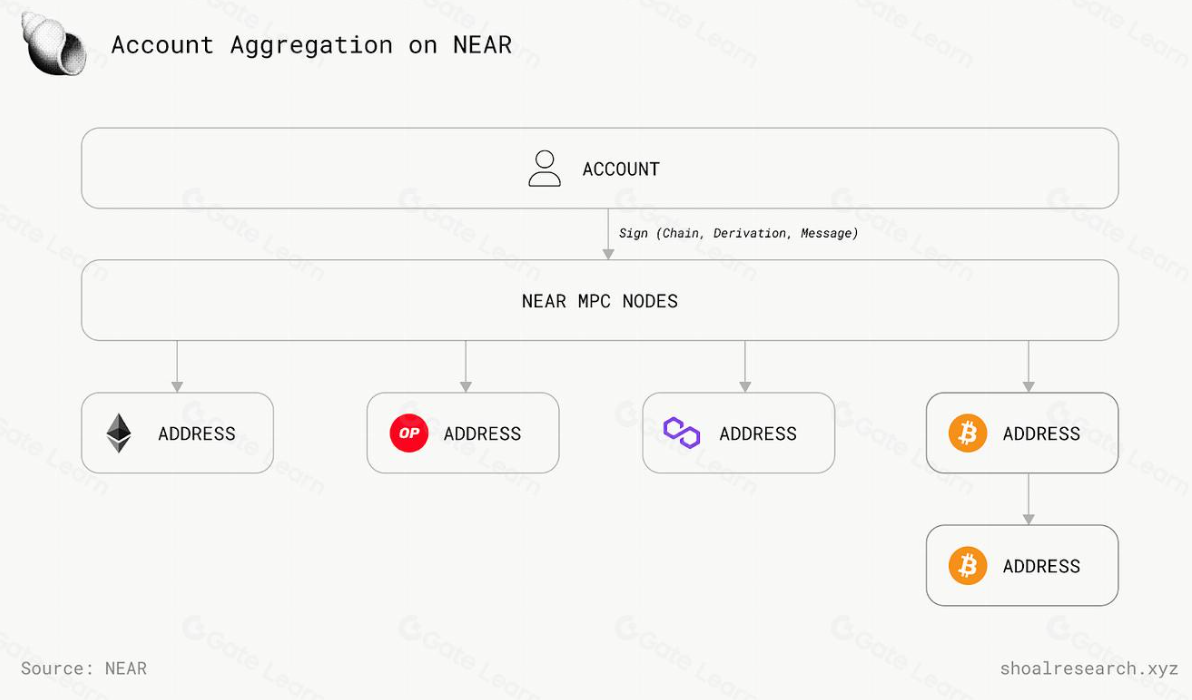1192x700 pixels.
Task: Click the upper Bitcoin icon
Action: (967, 433)
